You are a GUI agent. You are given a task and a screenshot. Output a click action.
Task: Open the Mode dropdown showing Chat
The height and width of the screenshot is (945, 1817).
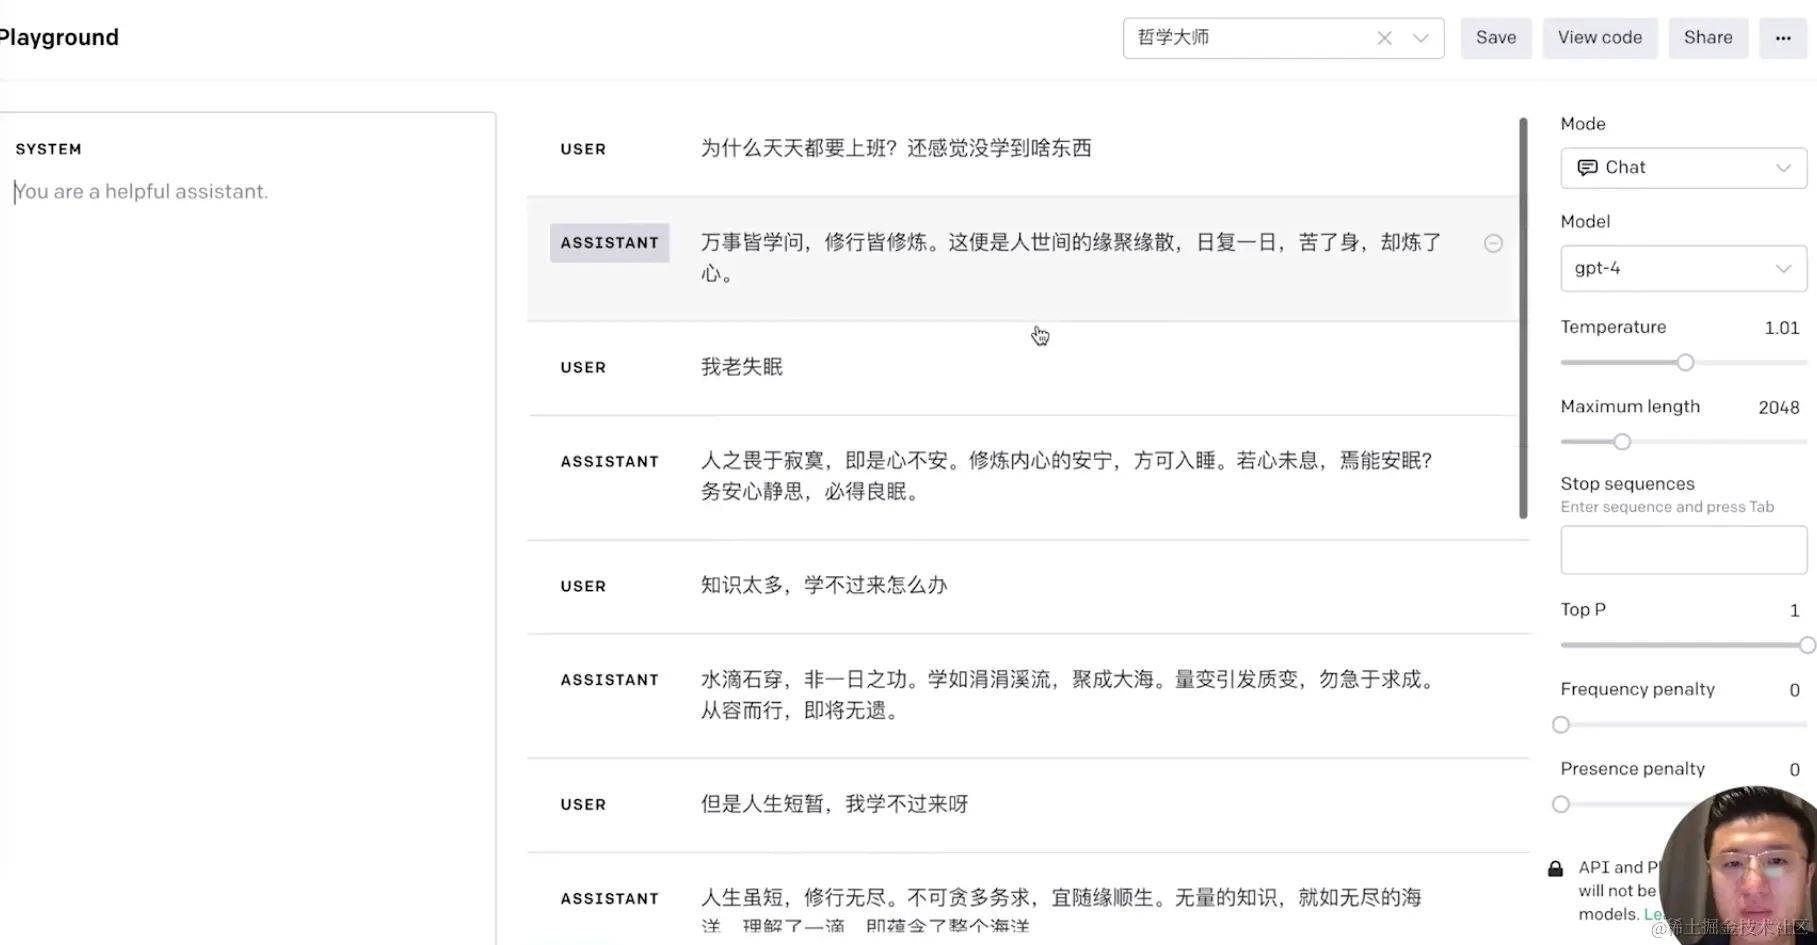coord(1684,168)
